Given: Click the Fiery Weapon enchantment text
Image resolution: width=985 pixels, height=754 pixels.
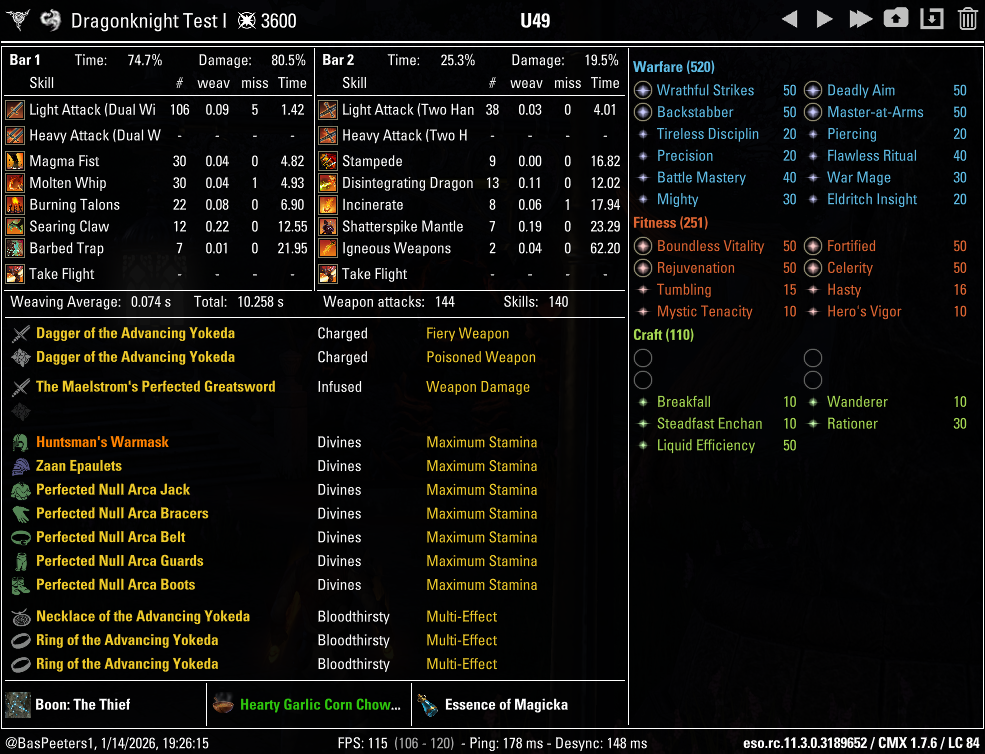Looking at the screenshot, I should tap(467, 334).
